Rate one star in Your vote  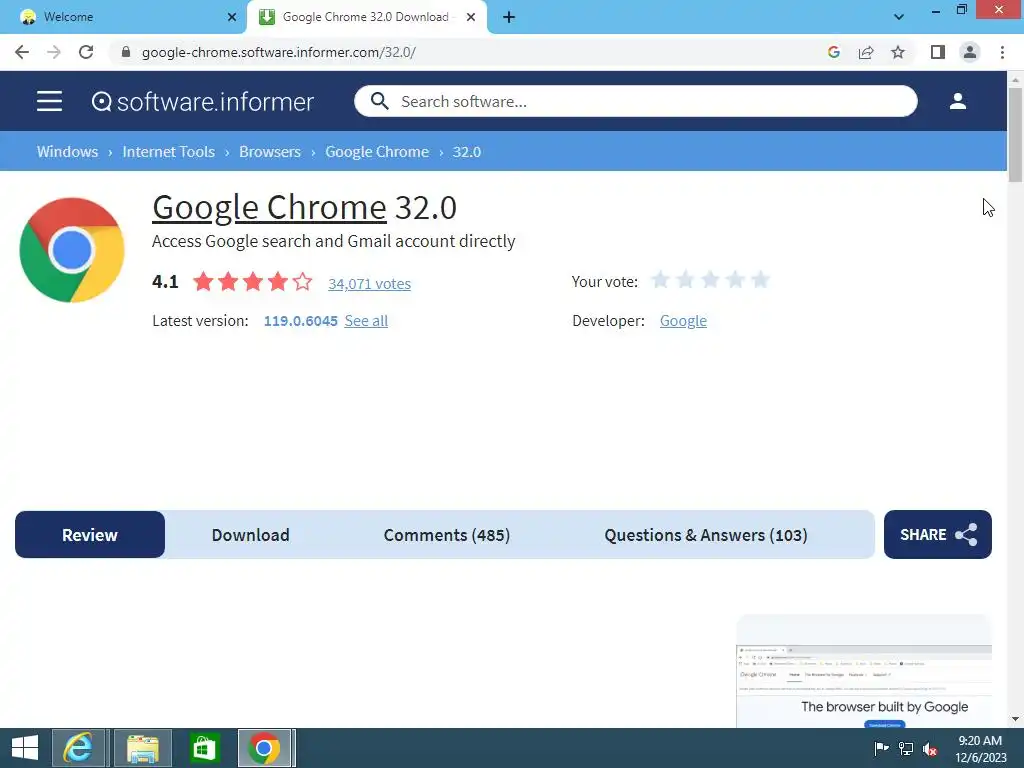click(x=660, y=280)
